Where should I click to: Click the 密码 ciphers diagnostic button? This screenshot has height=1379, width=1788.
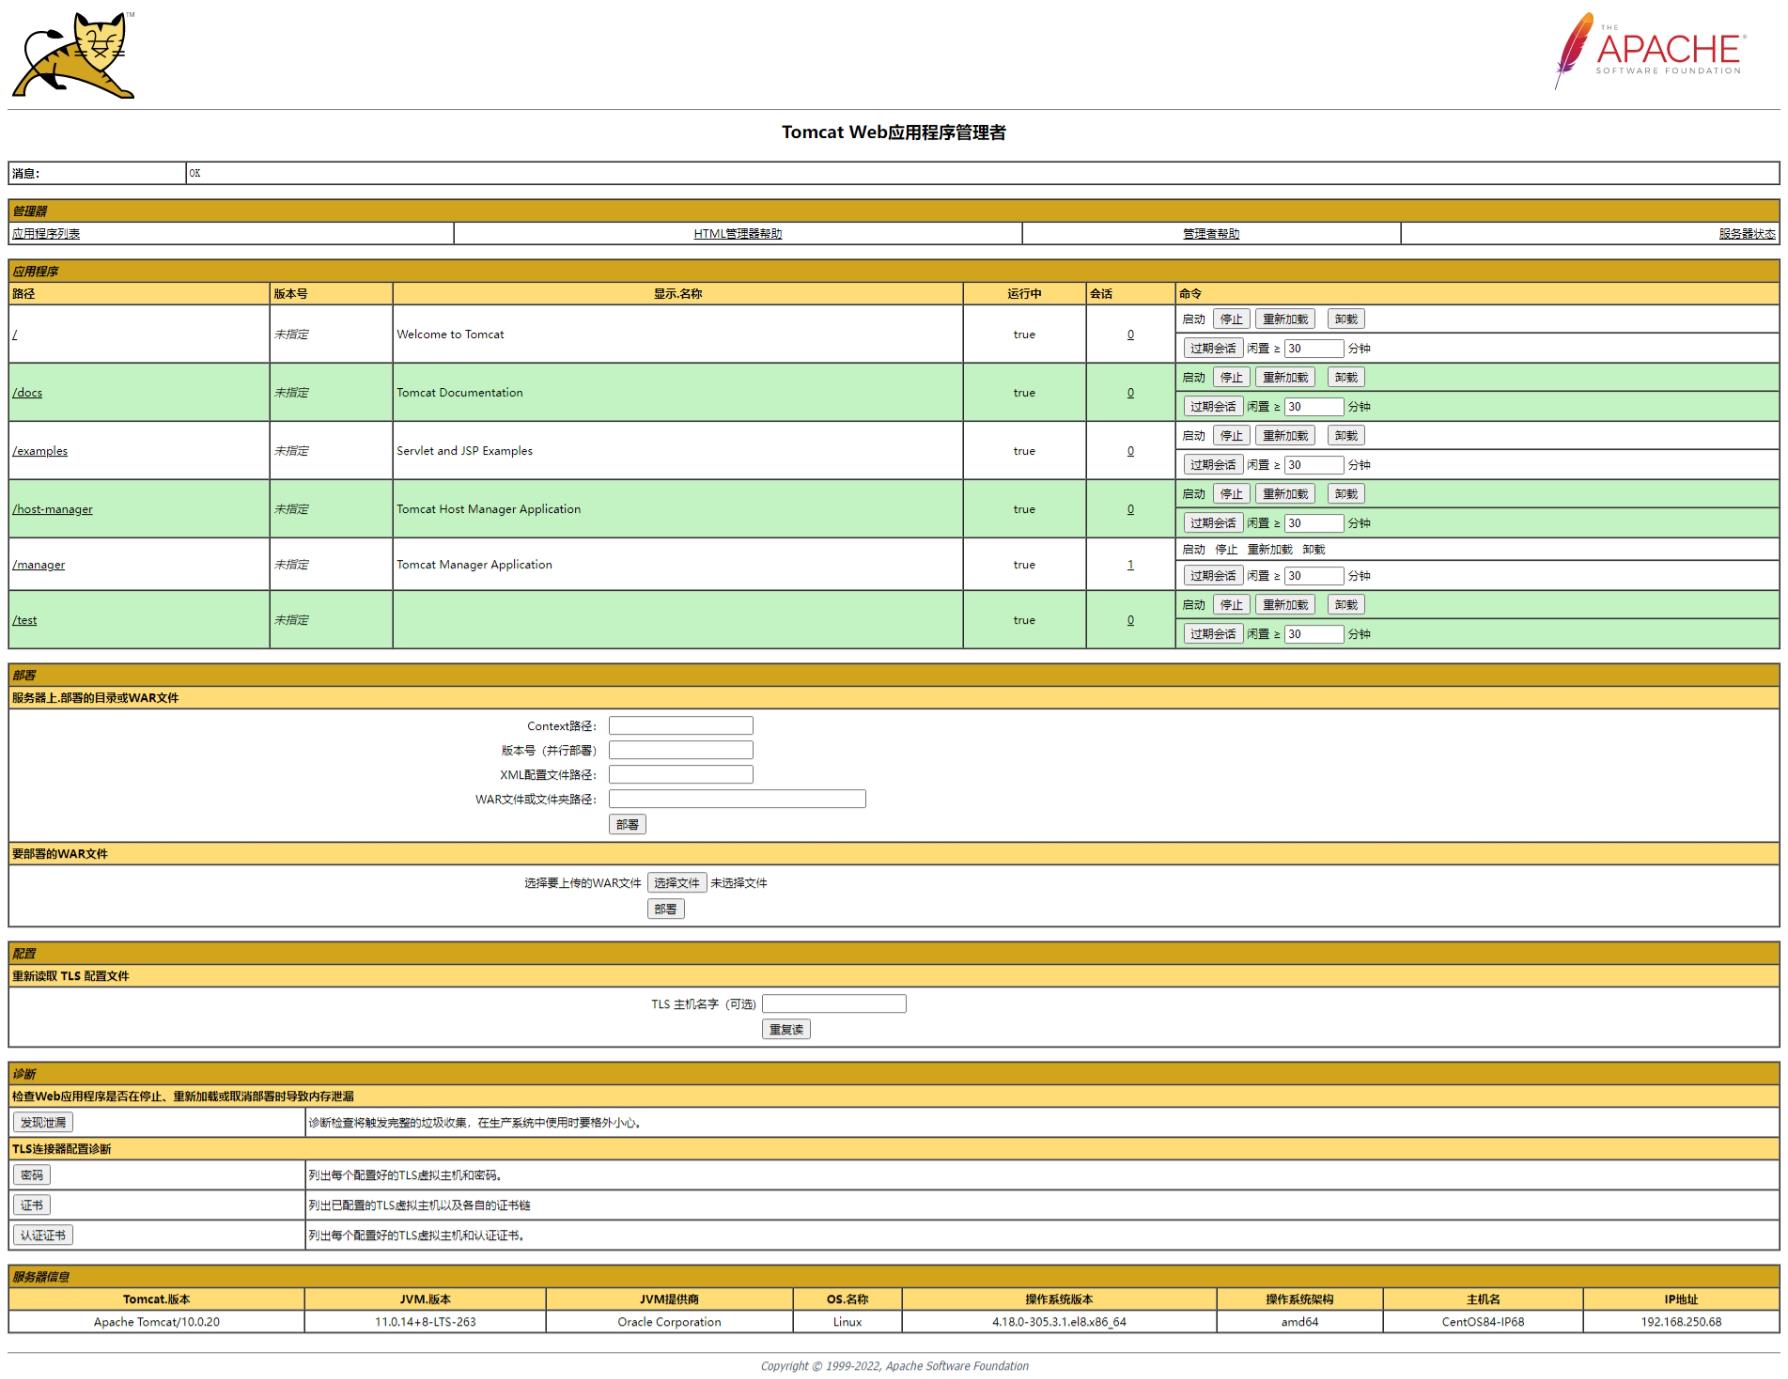[x=31, y=1175]
